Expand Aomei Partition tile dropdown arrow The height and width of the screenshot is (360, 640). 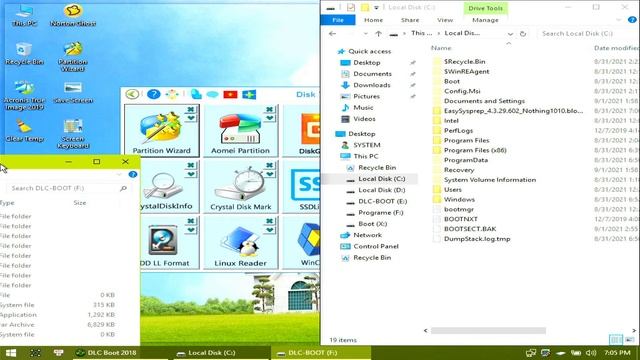[x=269, y=118]
